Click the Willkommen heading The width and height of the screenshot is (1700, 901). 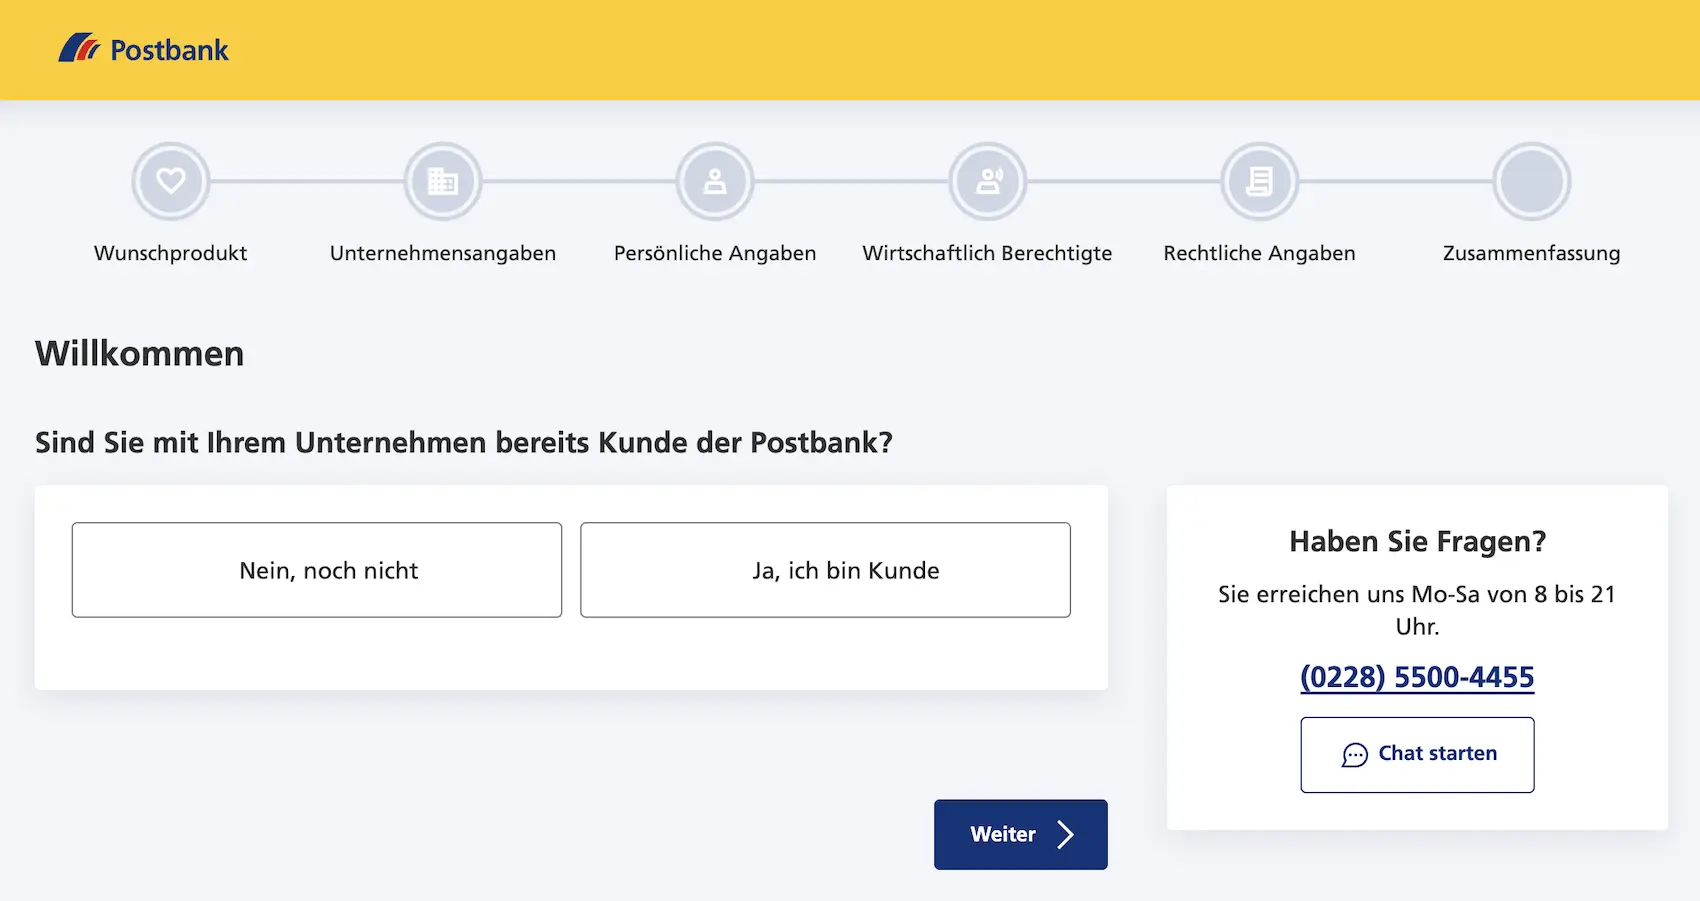coord(140,354)
